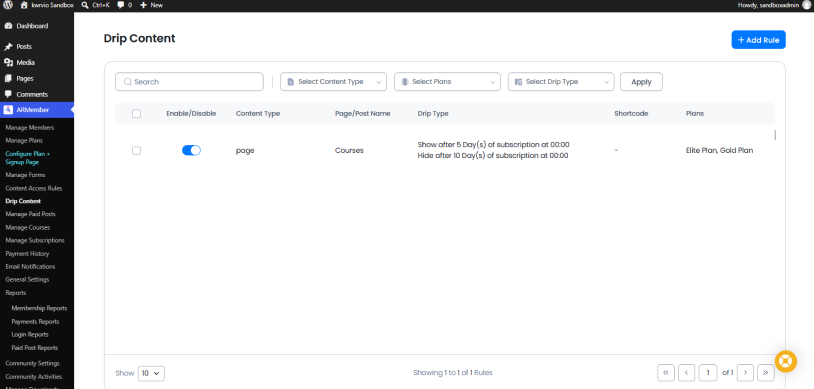
Task: Click the Dashboard gauge icon
Action: [x=8, y=26]
